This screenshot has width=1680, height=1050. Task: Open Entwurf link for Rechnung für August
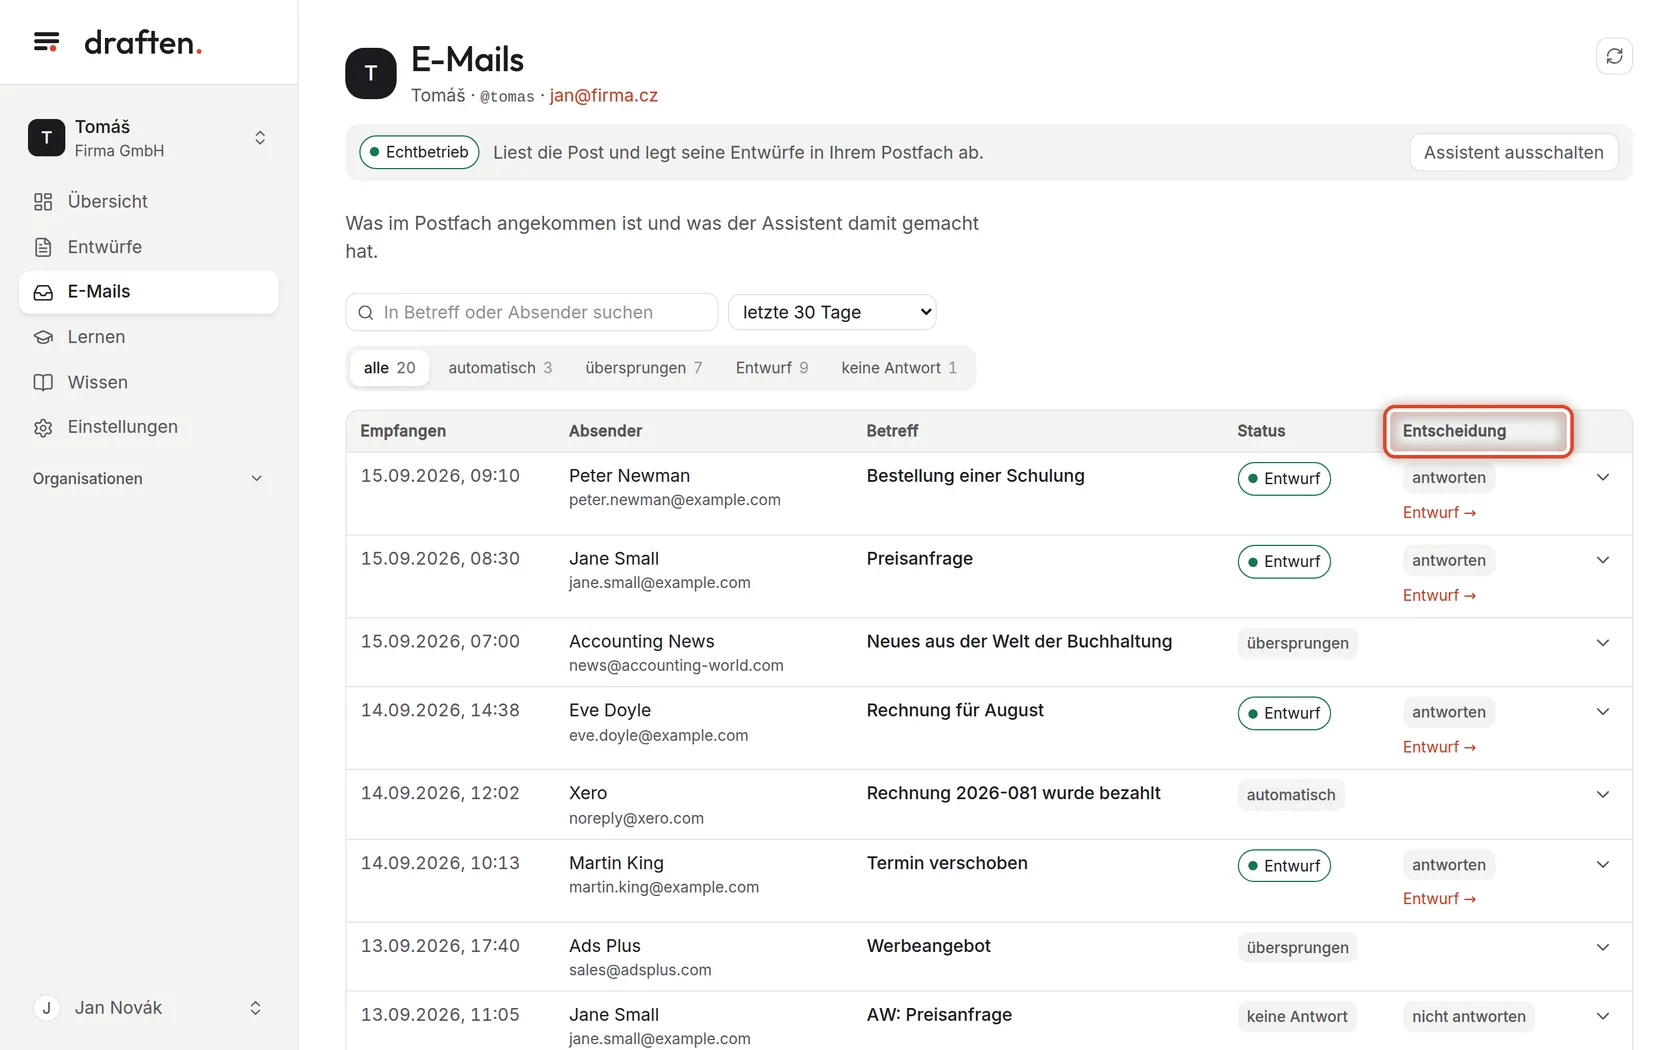(x=1439, y=747)
